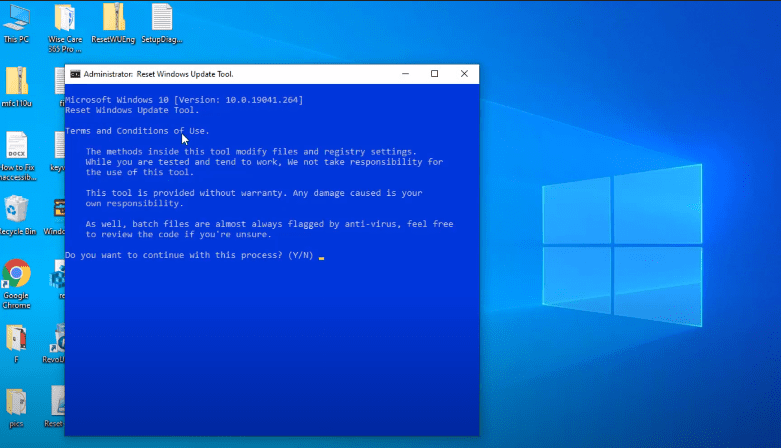781x448 pixels.
Task: Close the Reset Windows Update Tool window
Action: coord(464,74)
